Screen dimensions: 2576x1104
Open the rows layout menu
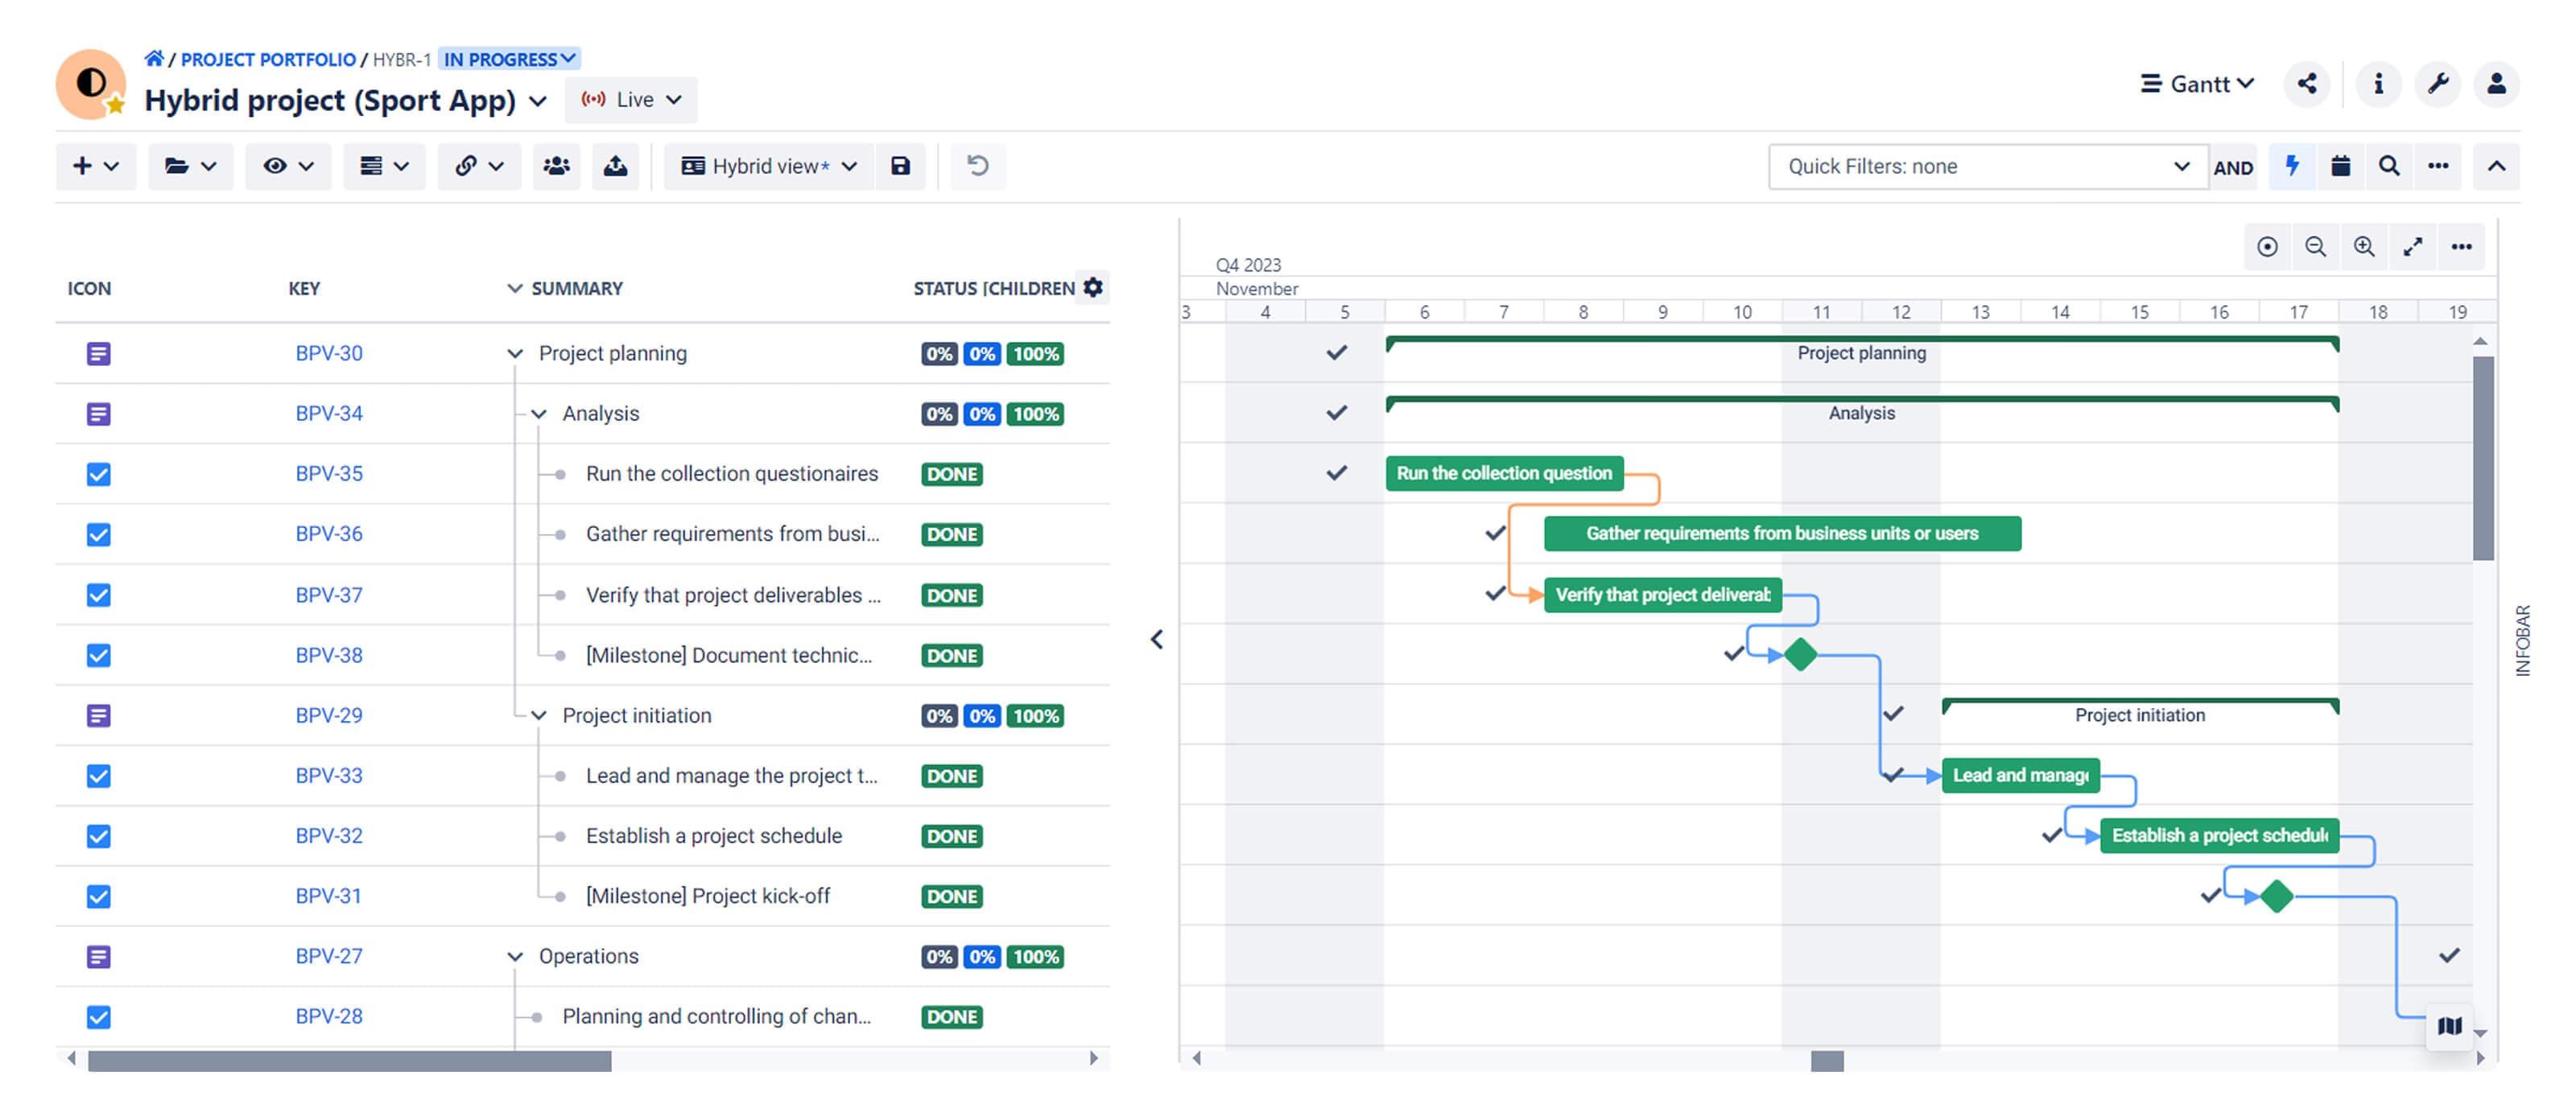coord(384,166)
